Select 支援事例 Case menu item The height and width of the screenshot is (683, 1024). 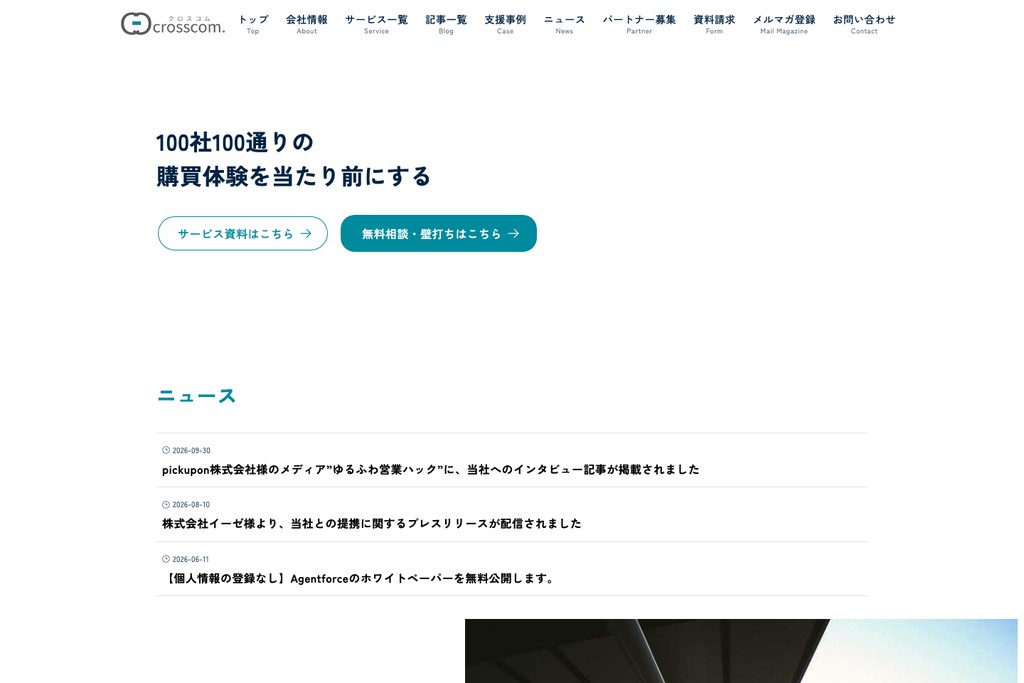(x=505, y=24)
